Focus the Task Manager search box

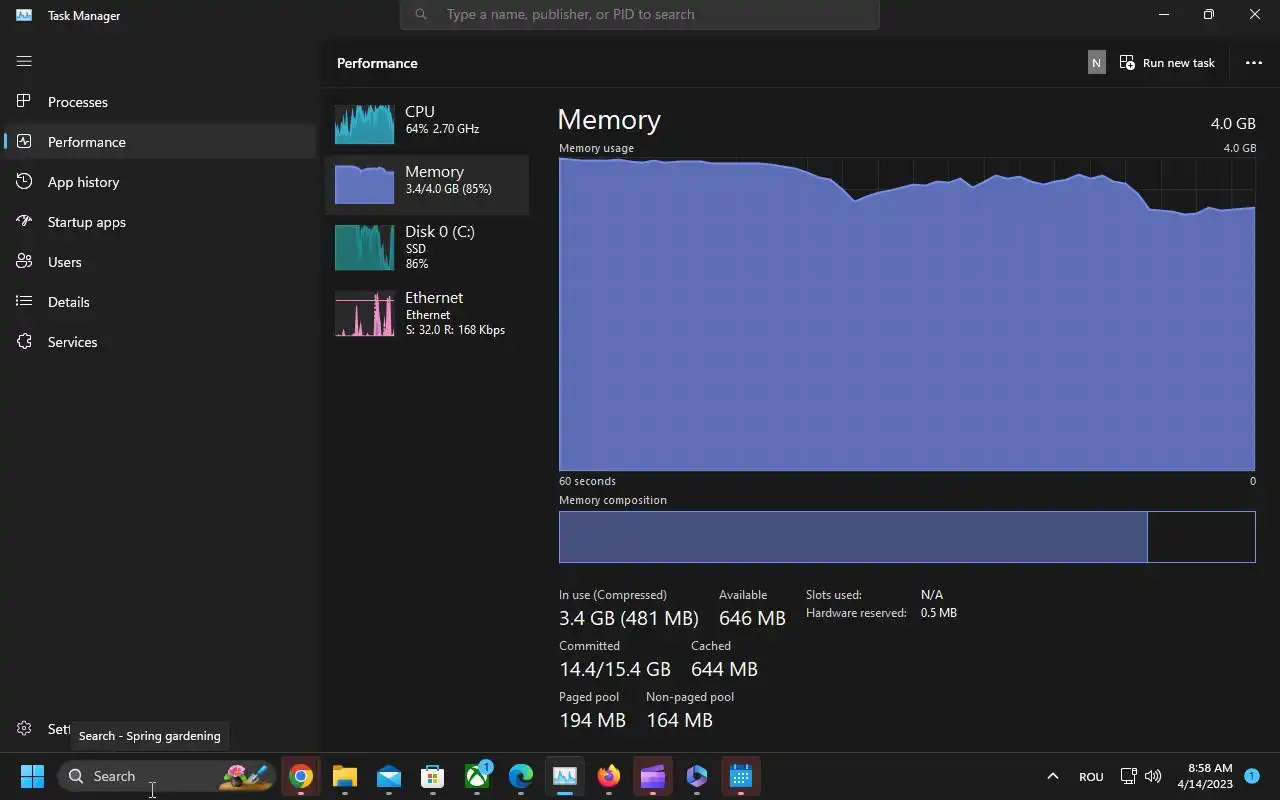click(640, 14)
